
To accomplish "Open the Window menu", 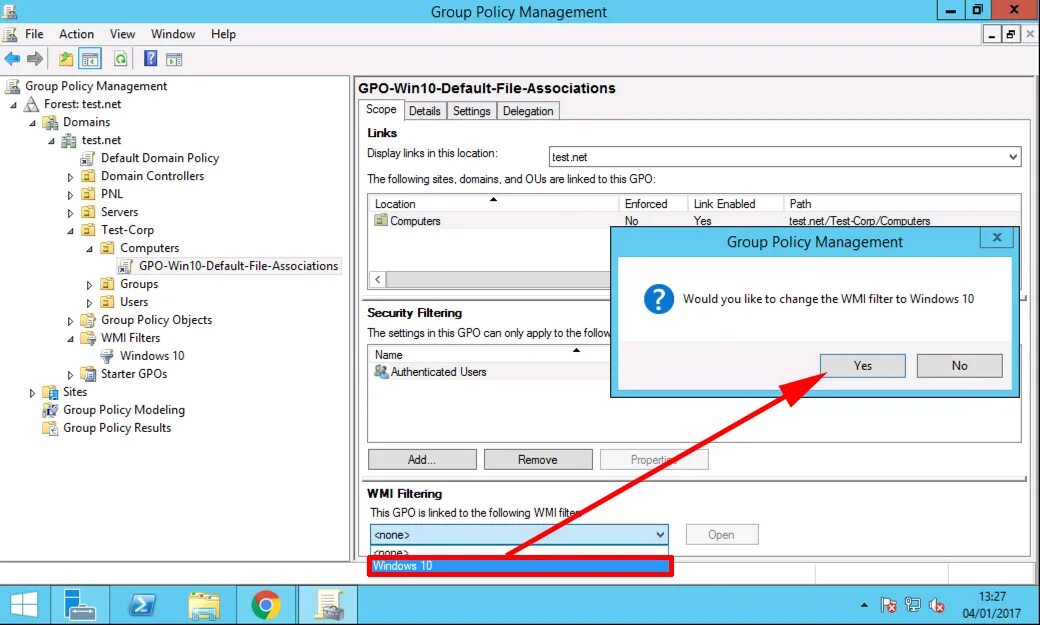I will [x=173, y=34].
